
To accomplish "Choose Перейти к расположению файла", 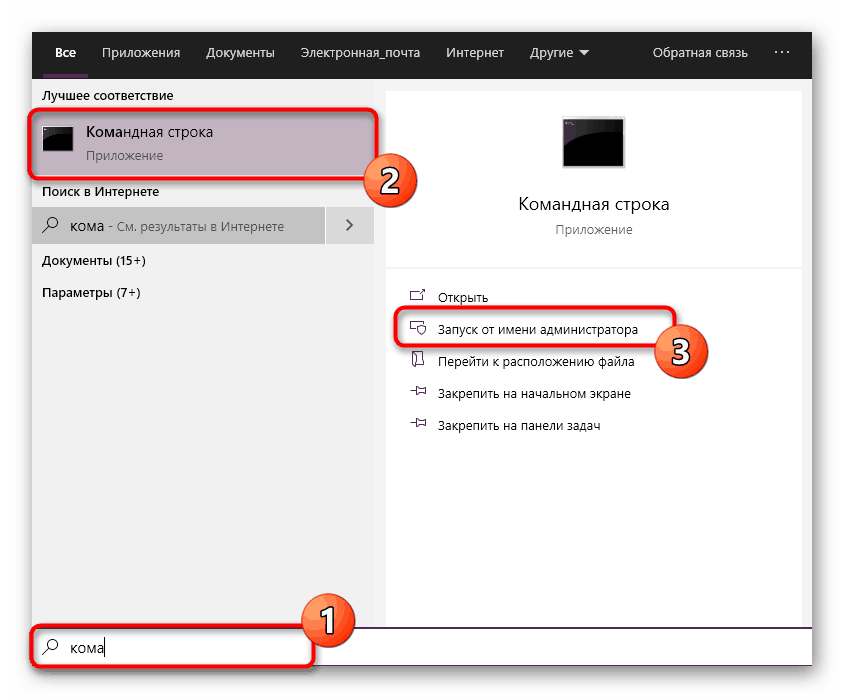I will pos(536,362).
